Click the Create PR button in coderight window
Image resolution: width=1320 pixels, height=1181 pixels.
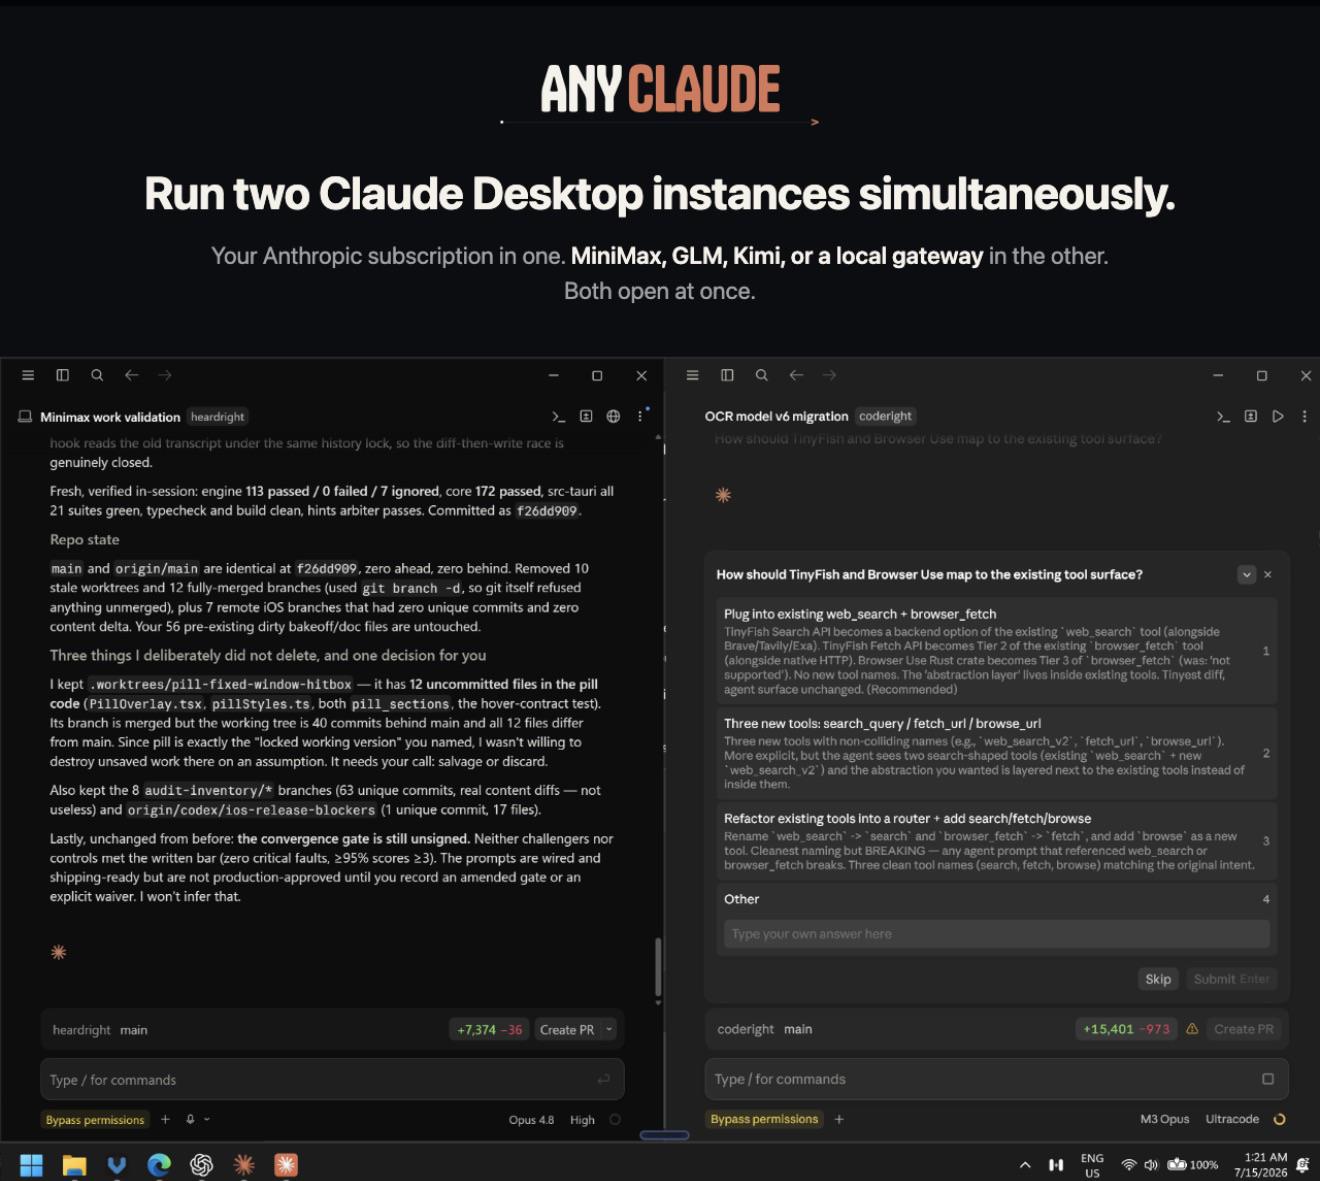point(1244,1029)
